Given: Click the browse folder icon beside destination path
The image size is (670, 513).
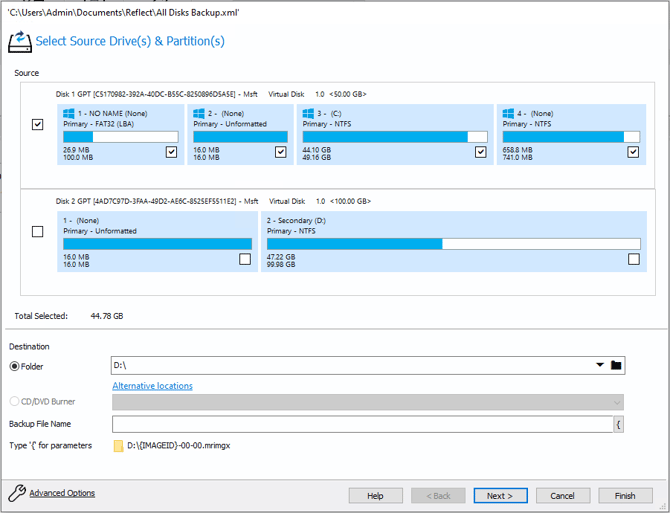Looking at the screenshot, I should click(616, 366).
